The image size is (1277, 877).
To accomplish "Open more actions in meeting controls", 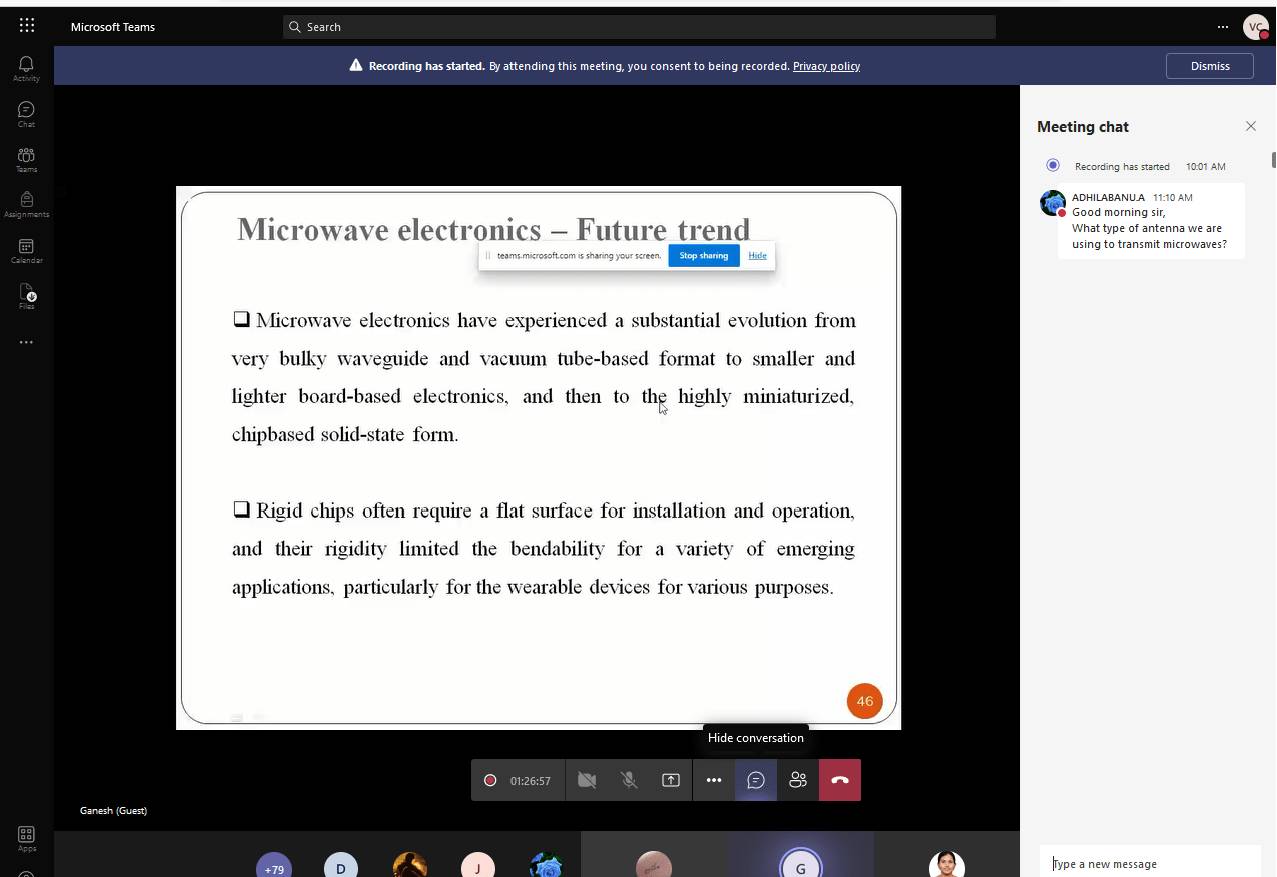I will [714, 780].
